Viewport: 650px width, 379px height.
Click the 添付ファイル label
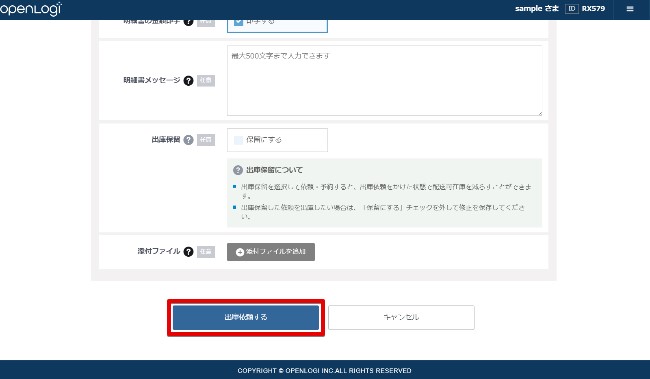coord(159,251)
